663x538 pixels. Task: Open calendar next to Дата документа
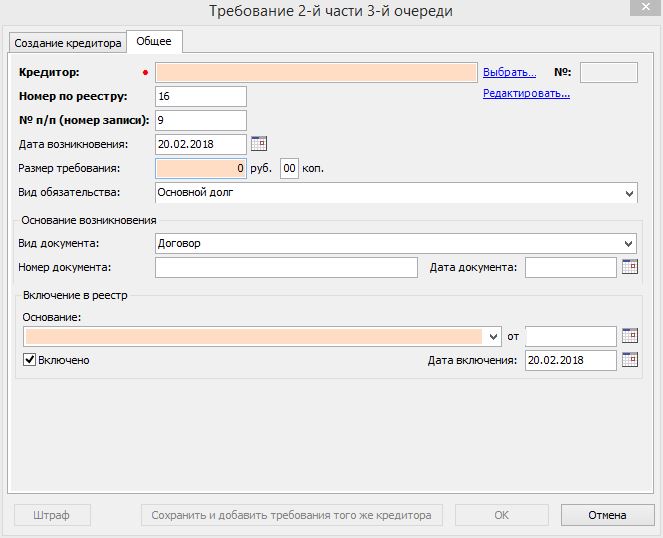(x=629, y=267)
